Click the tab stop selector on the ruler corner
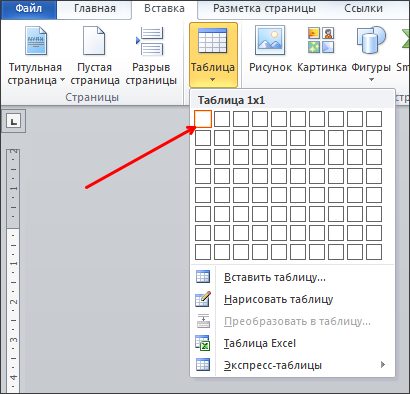The width and height of the screenshot is (410, 394). click(14, 121)
